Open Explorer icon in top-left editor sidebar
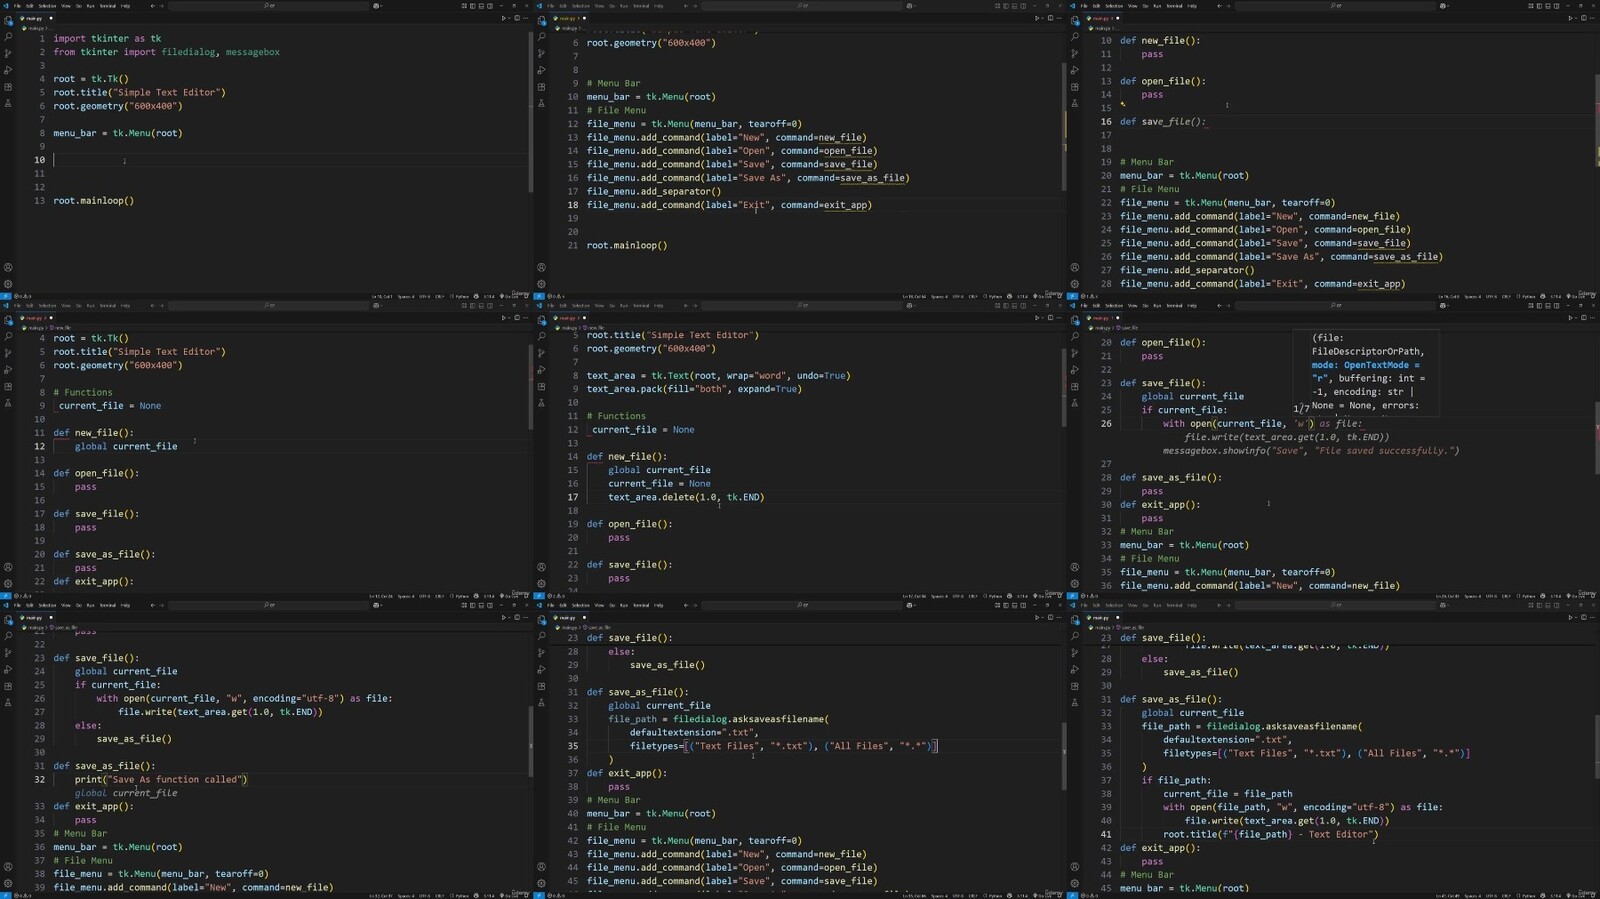Viewport: 1600px width, 899px height. pos(8,20)
